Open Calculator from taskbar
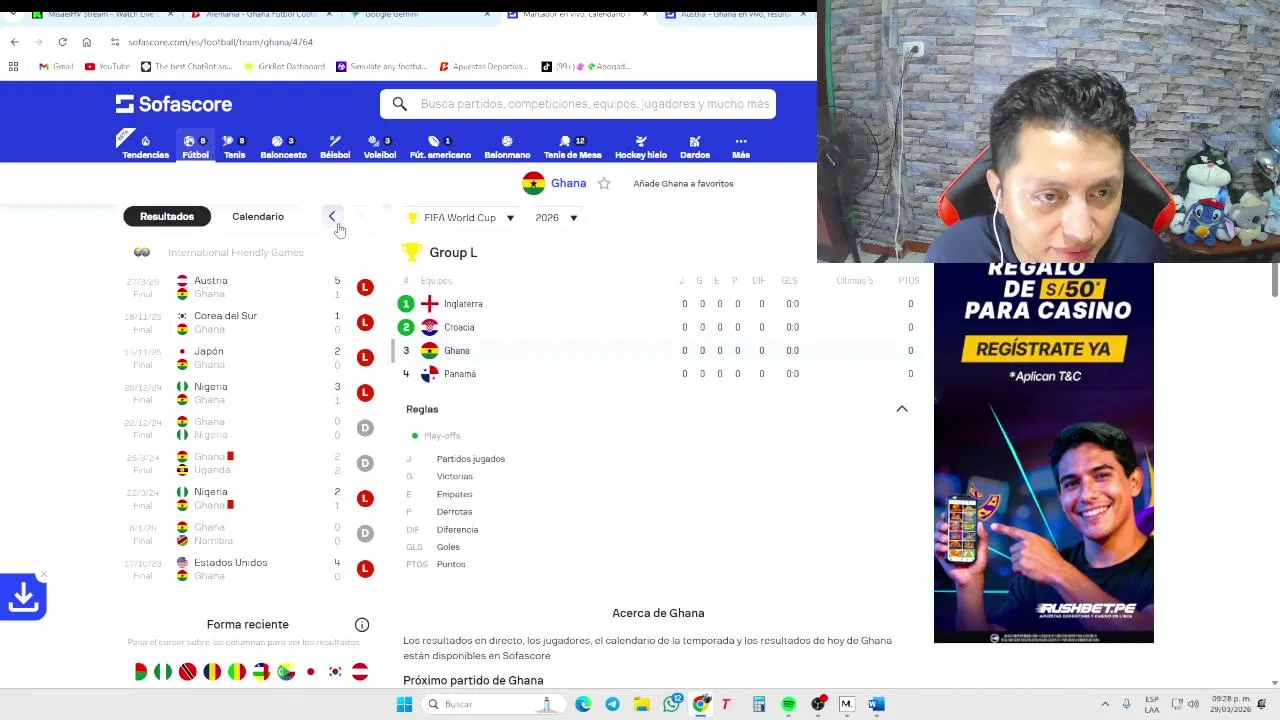This screenshot has width=1280, height=720. 758,704
